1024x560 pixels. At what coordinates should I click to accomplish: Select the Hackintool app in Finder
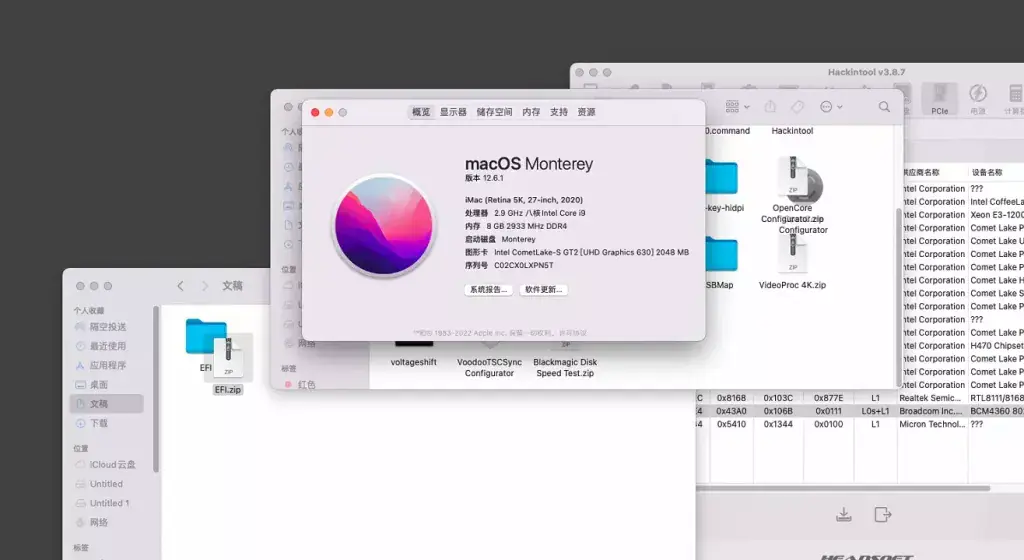[x=792, y=131]
